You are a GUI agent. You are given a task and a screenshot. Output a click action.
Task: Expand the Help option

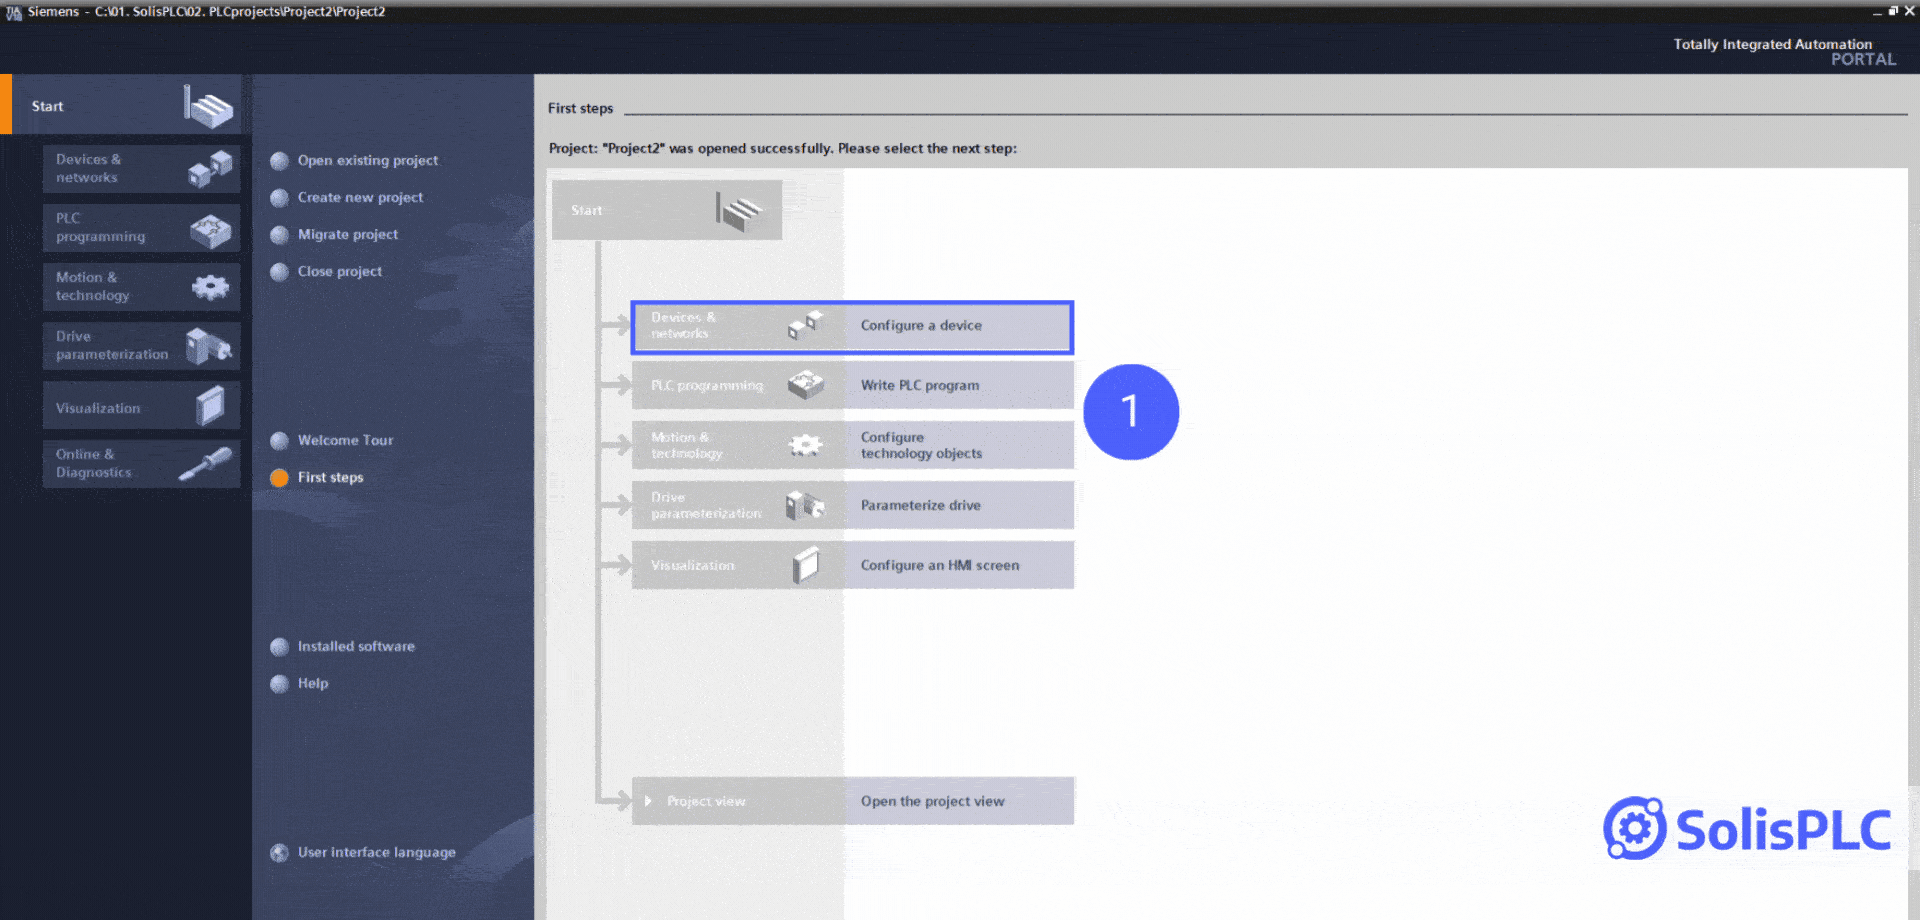point(279,683)
